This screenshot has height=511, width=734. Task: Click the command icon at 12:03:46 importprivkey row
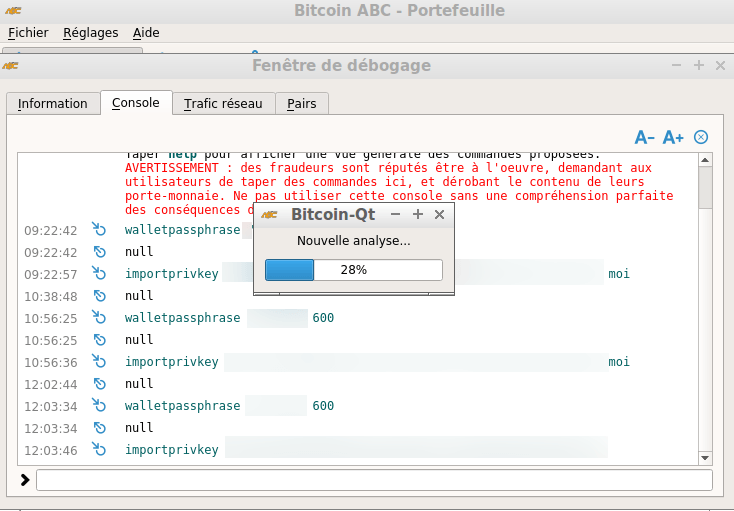point(99,449)
